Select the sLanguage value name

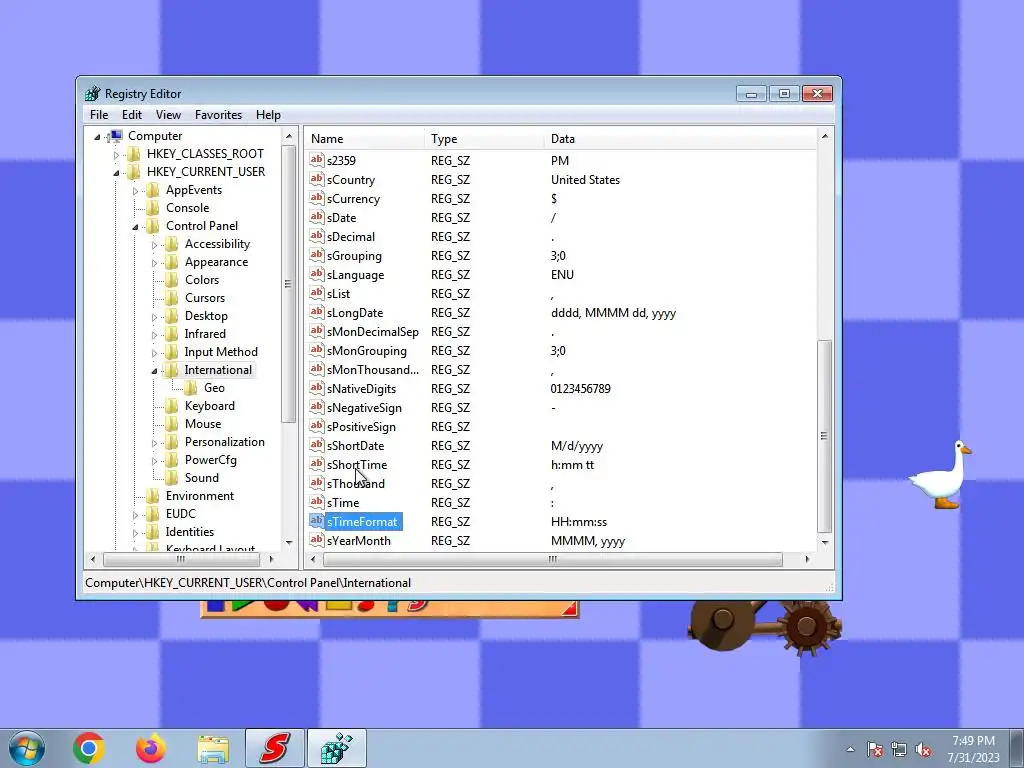pyautogui.click(x=355, y=275)
